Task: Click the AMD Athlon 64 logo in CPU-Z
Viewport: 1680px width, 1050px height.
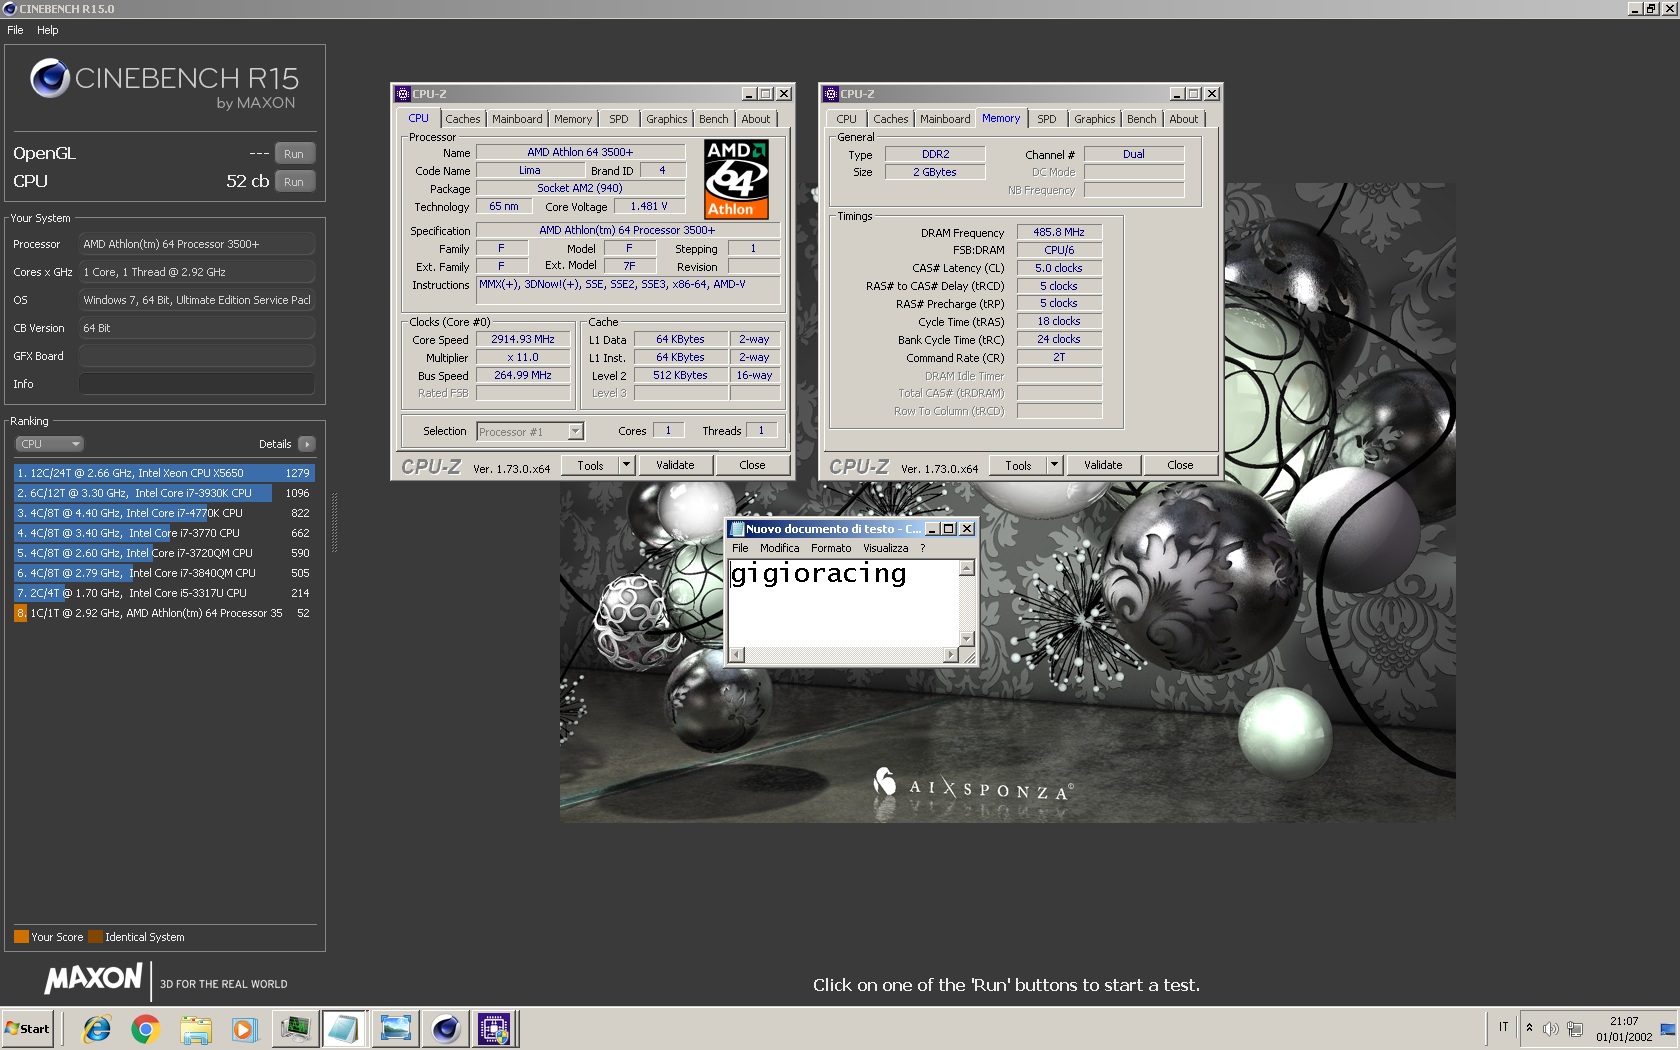Action: [736, 179]
